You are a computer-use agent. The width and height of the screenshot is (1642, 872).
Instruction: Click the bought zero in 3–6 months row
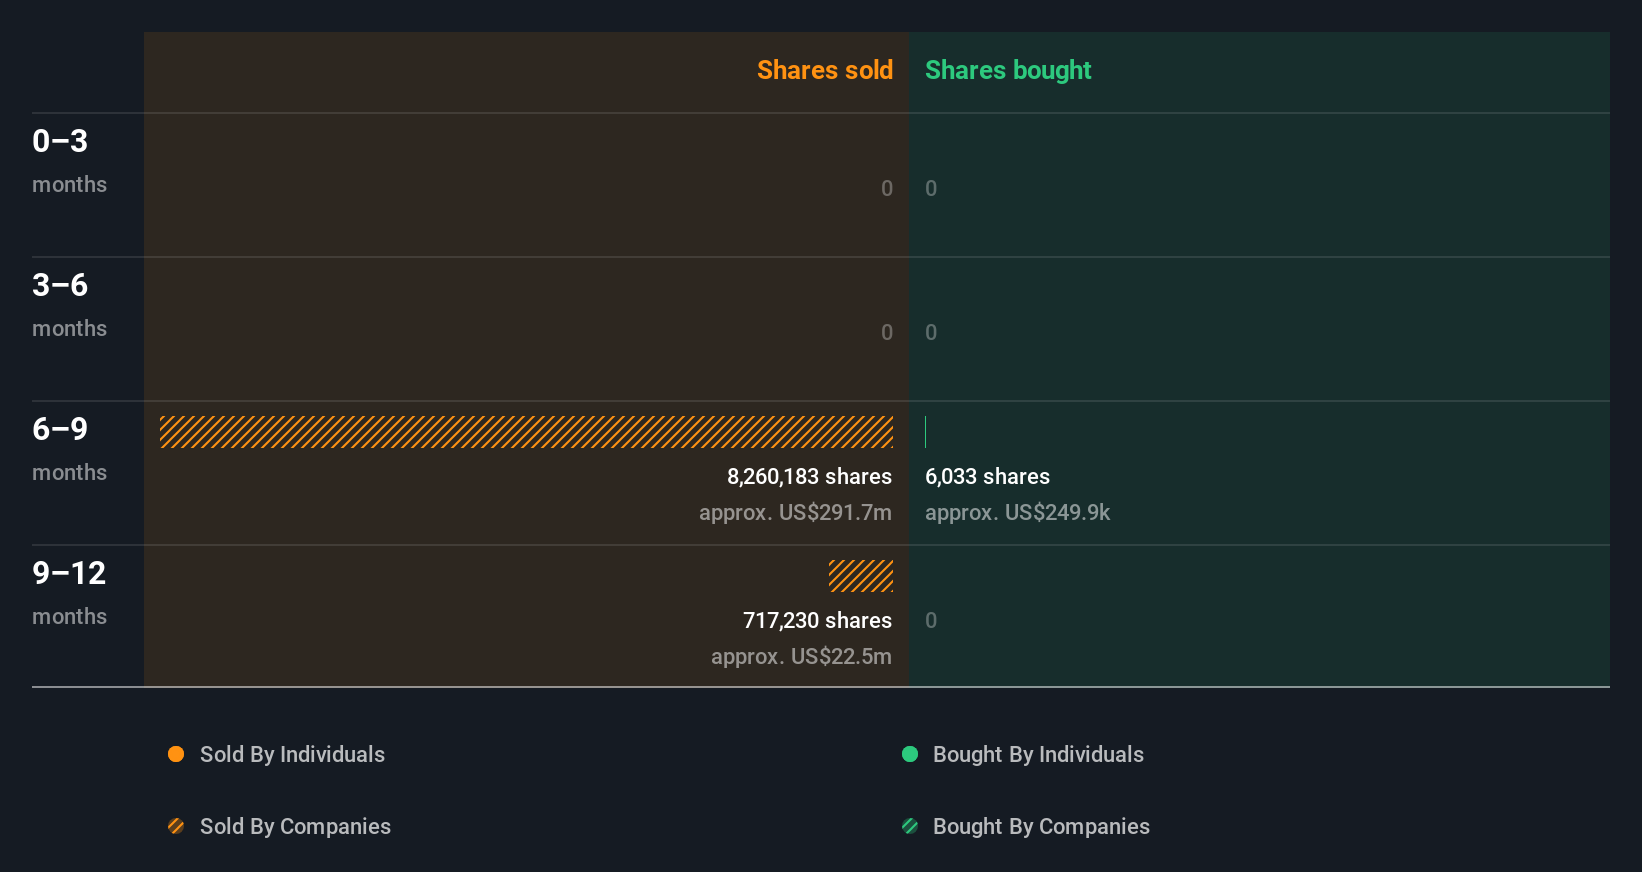(x=931, y=332)
